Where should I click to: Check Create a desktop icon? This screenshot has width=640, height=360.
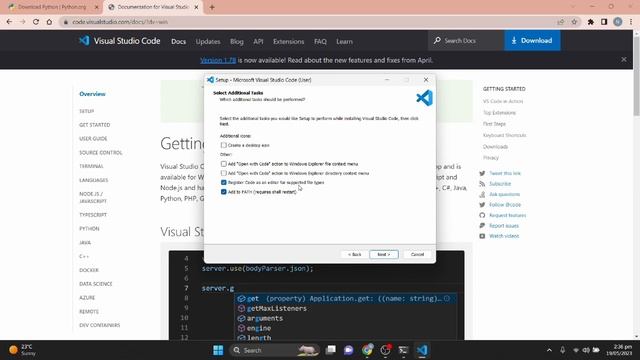224,145
